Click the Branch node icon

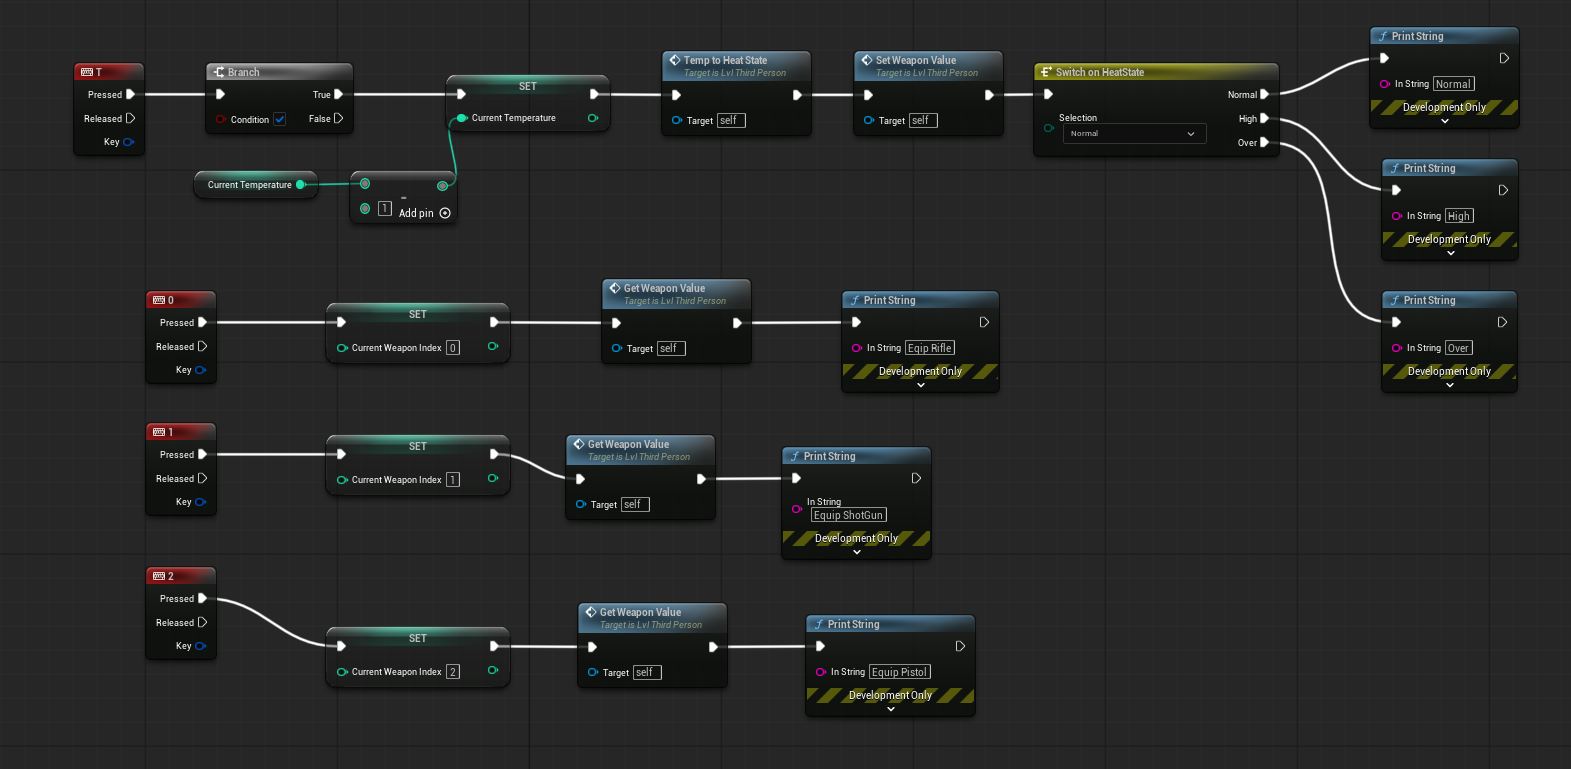click(219, 72)
